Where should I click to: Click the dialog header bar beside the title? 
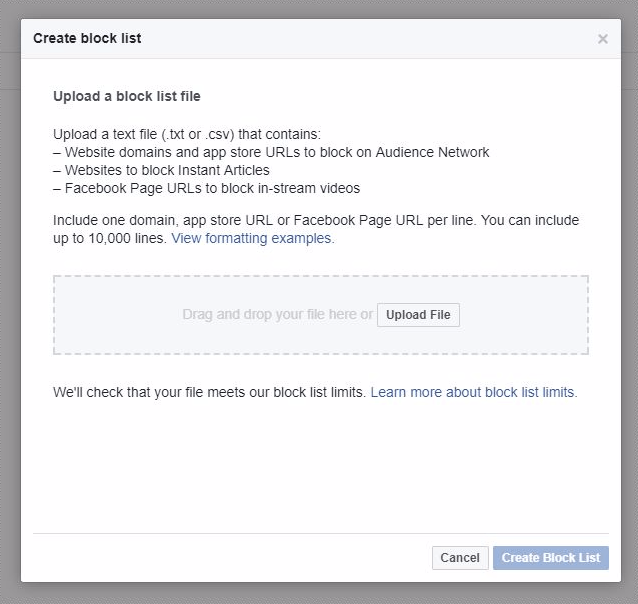pyautogui.click(x=366, y=39)
